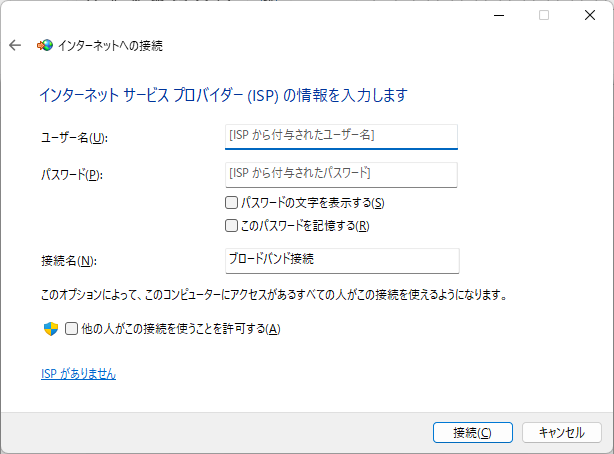Open the ISP がありません link
This screenshot has width=614, height=454.
(78, 374)
